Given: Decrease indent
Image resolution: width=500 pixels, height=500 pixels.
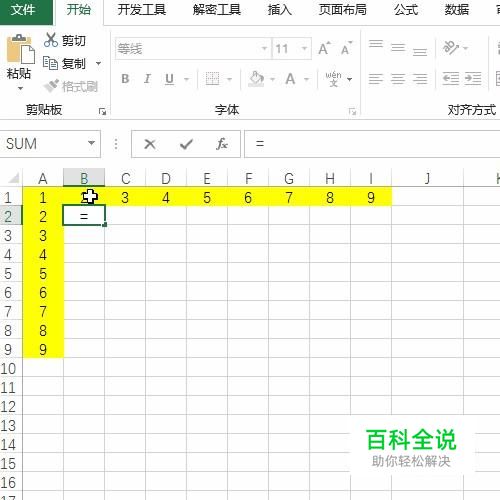Looking at the screenshot, I should coord(451,79).
